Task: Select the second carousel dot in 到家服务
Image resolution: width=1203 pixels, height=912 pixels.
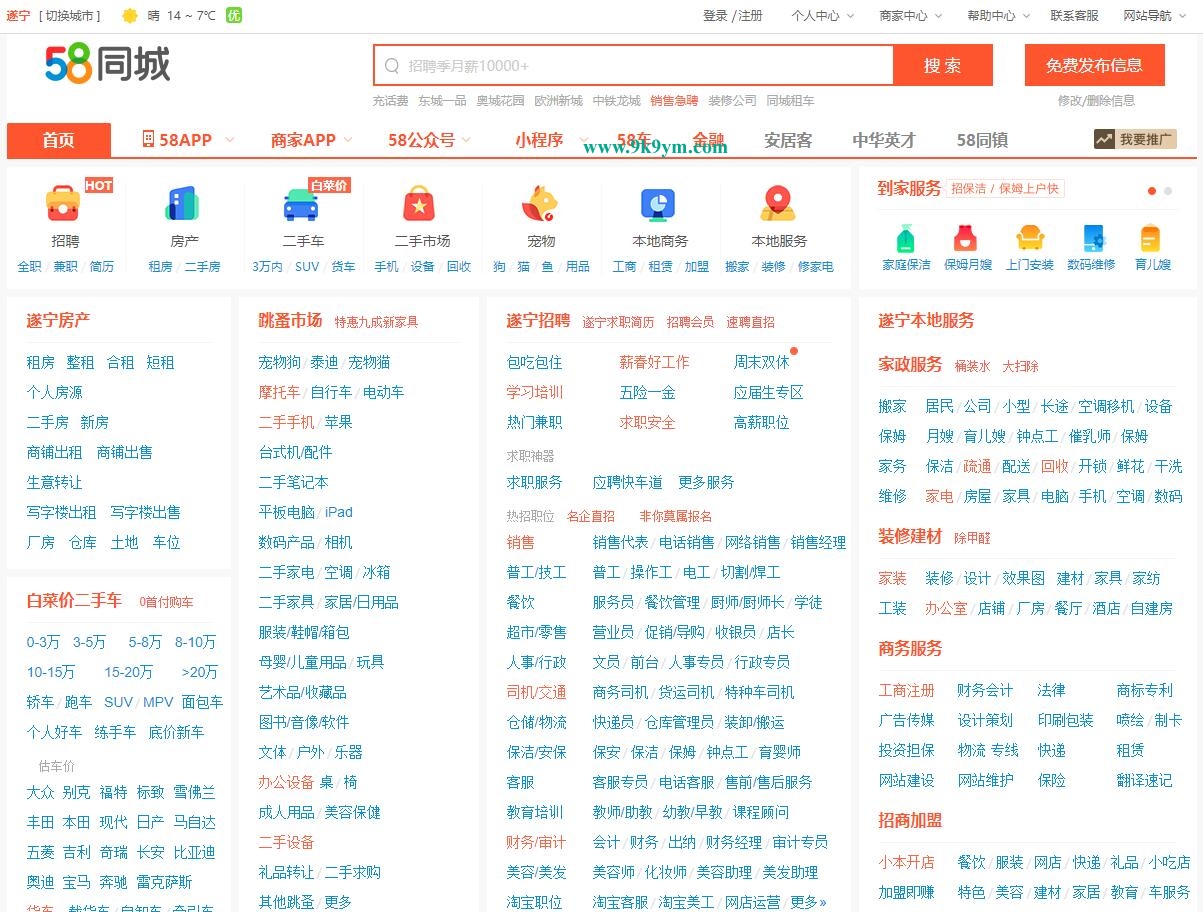Action: coord(1168,190)
